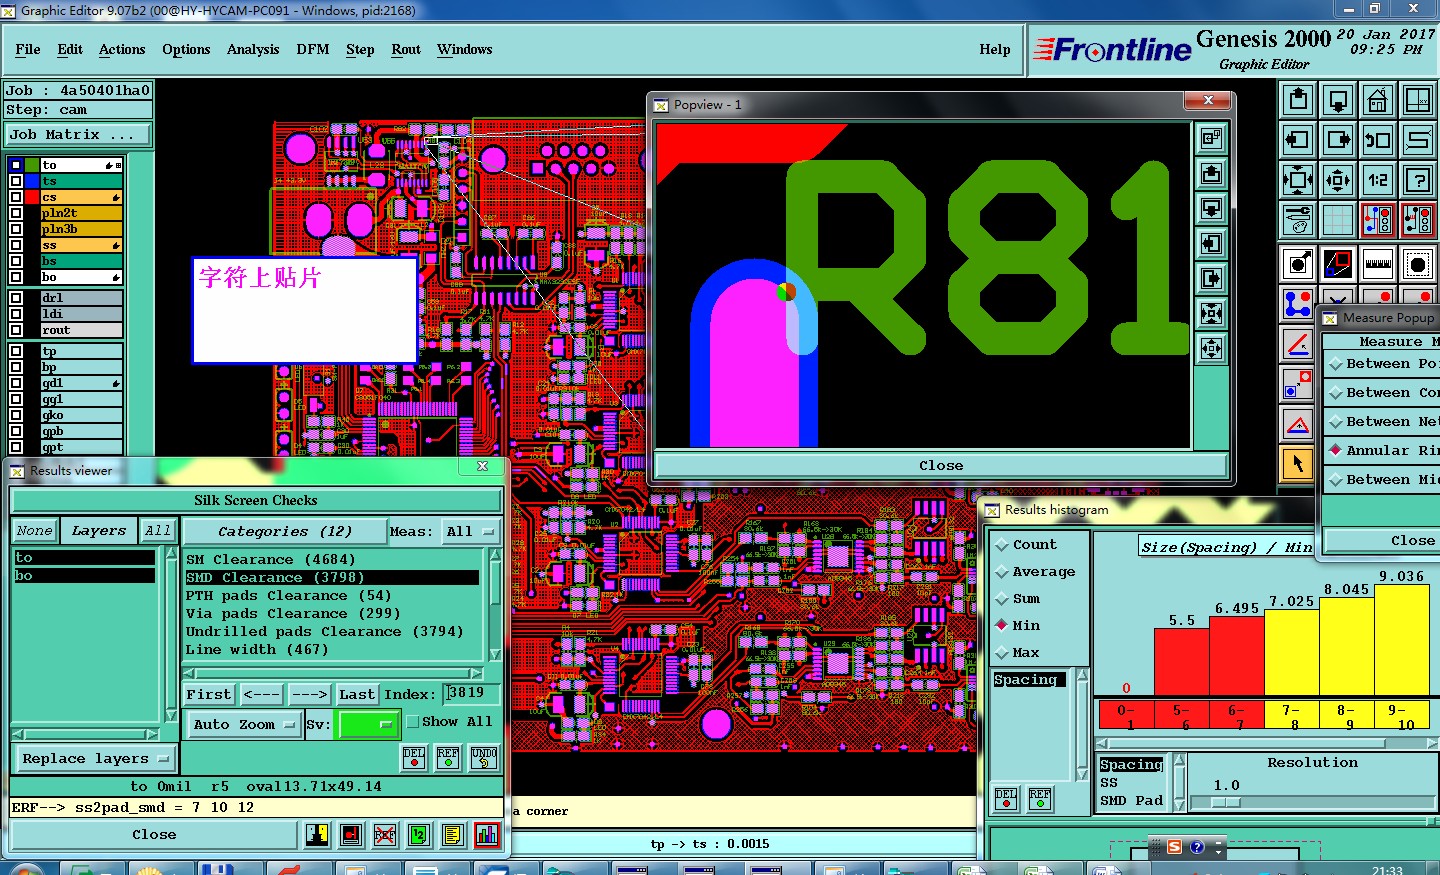Open the Analysis menu
The width and height of the screenshot is (1440, 875).
coord(253,50)
